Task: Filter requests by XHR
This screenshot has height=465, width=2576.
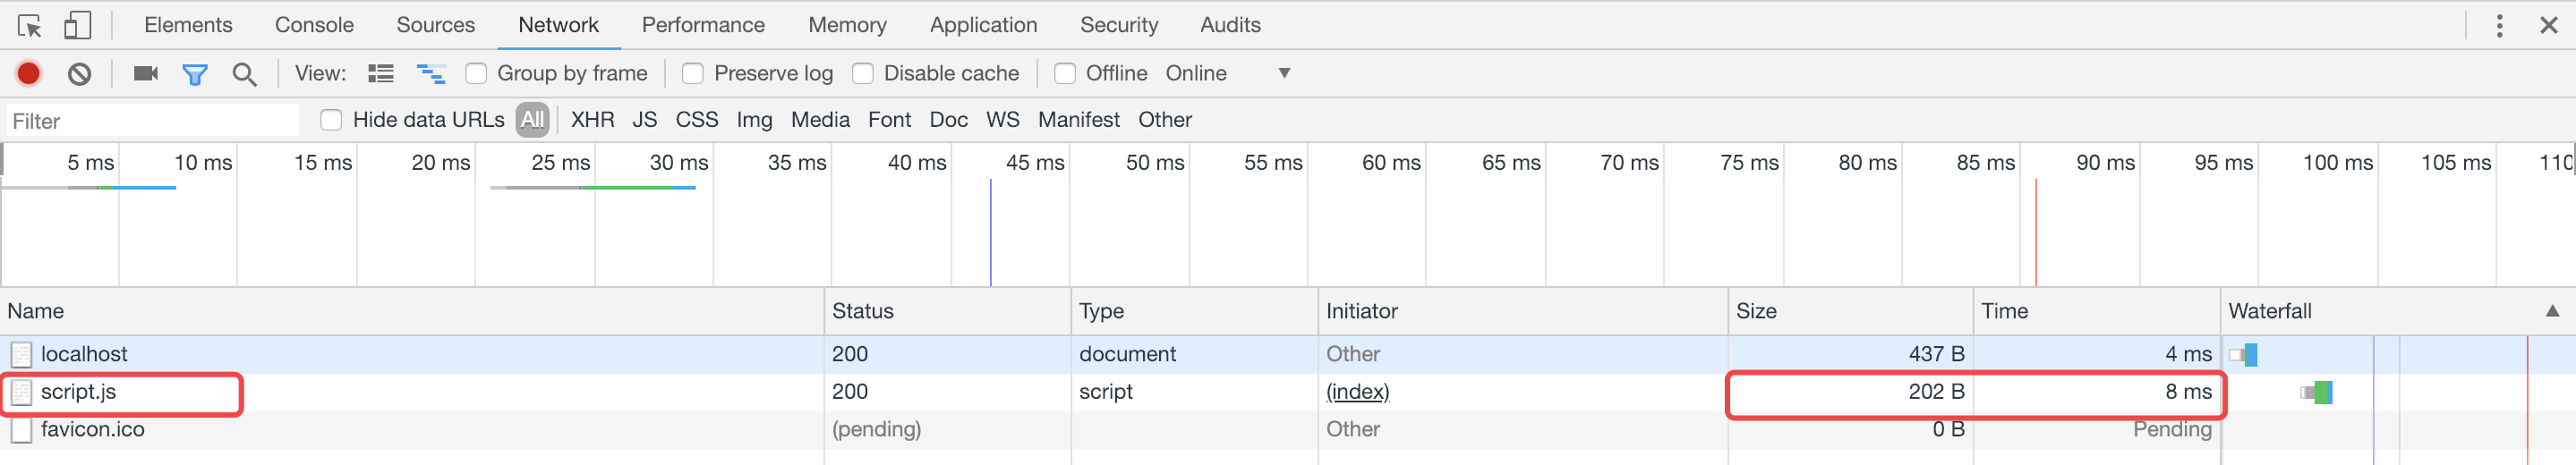Action: [x=593, y=120]
